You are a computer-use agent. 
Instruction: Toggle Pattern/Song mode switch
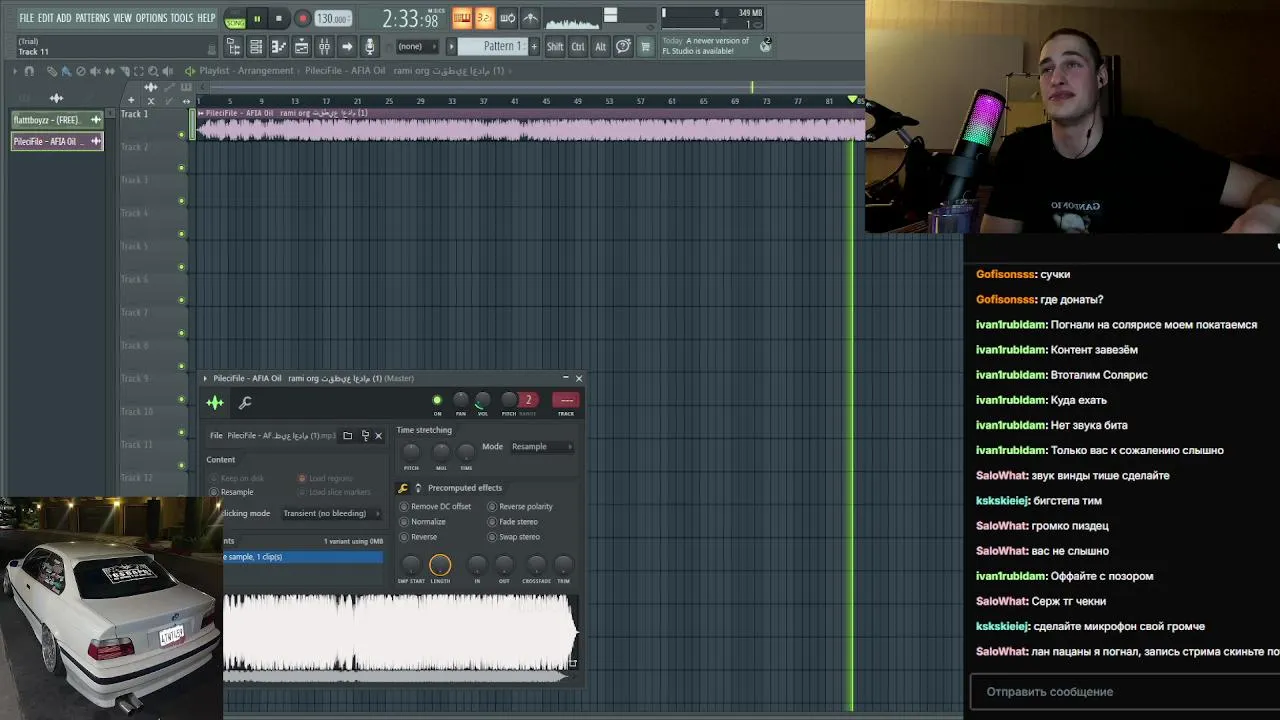234,18
